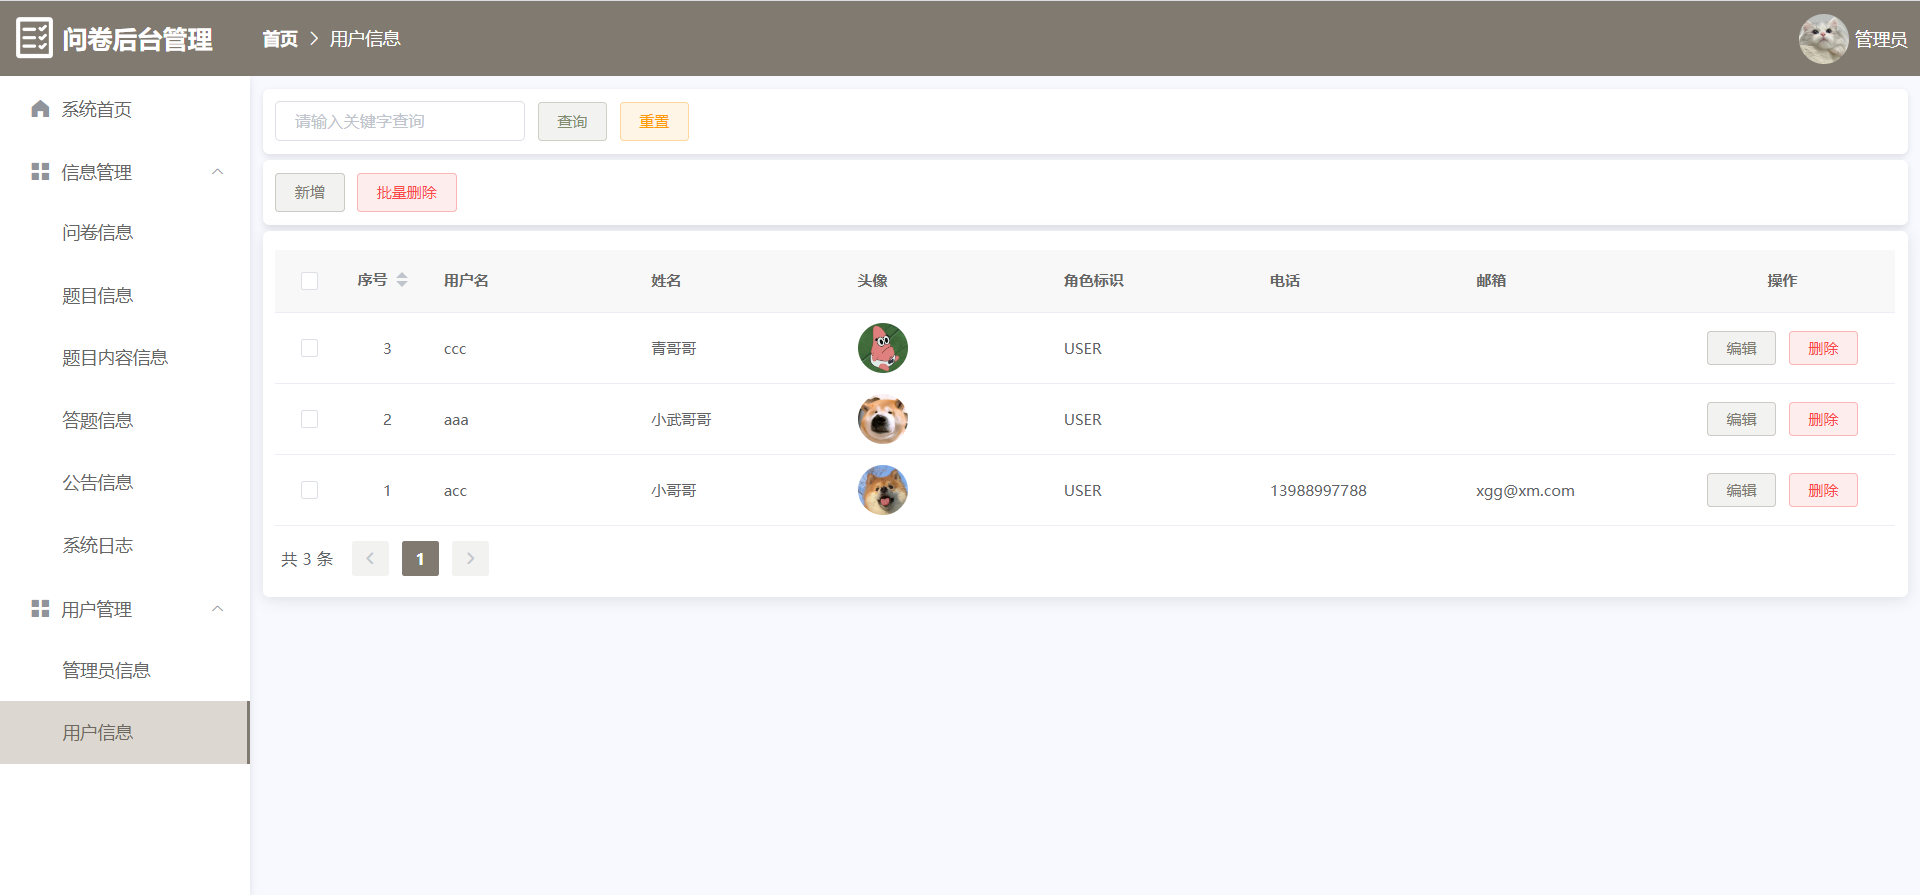The image size is (1920, 895).
Task: Click the 查询 search button
Action: point(572,122)
